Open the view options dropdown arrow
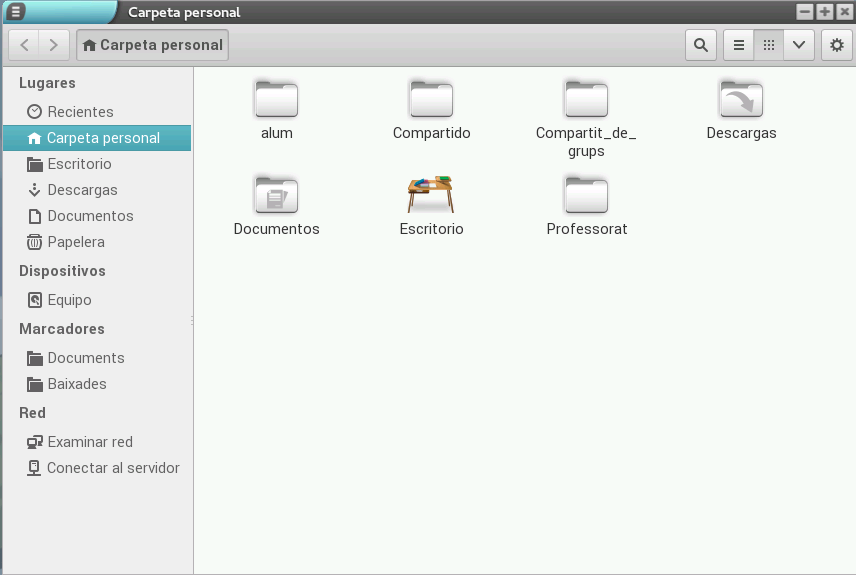The width and height of the screenshot is (856, 575). 798,45
